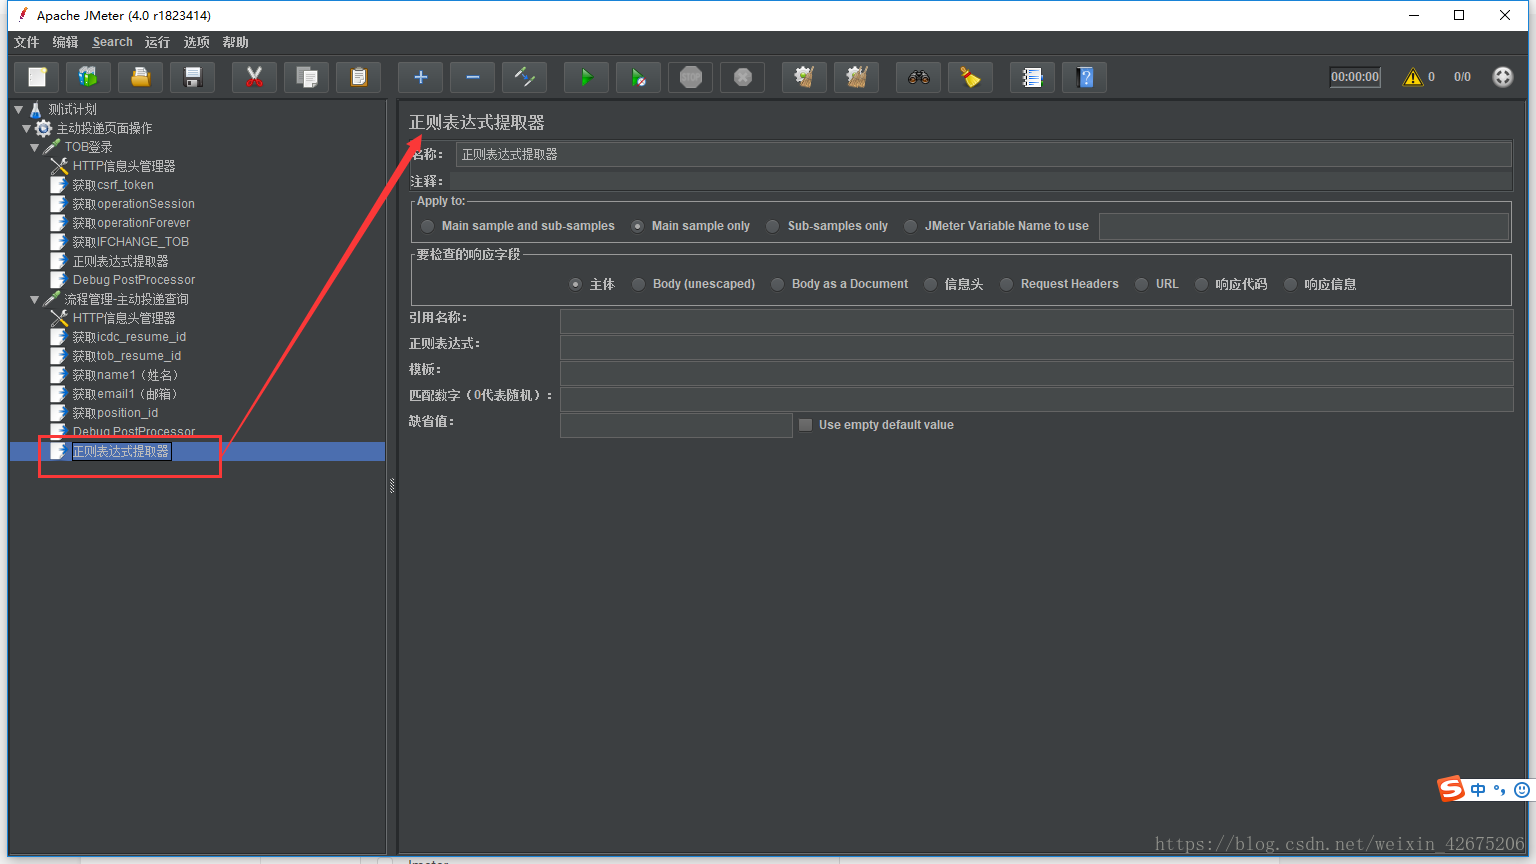Click the Paste clipboard icon

click(359, 77)
